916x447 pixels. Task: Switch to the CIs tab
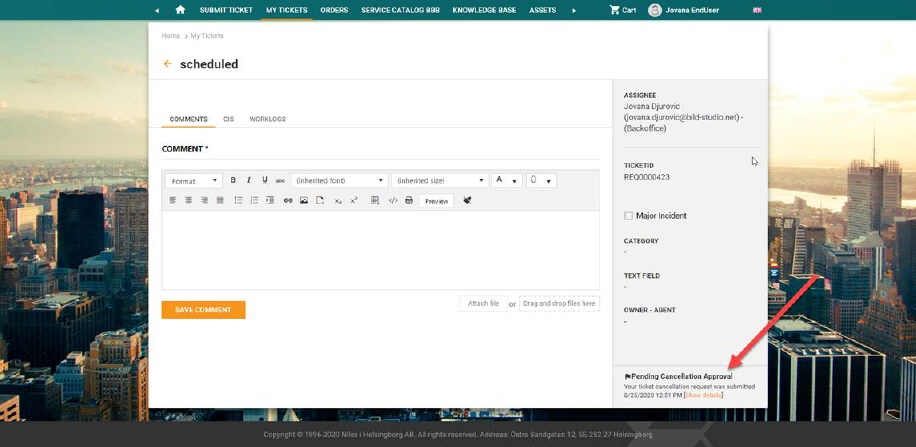click(x=228, y=119)
